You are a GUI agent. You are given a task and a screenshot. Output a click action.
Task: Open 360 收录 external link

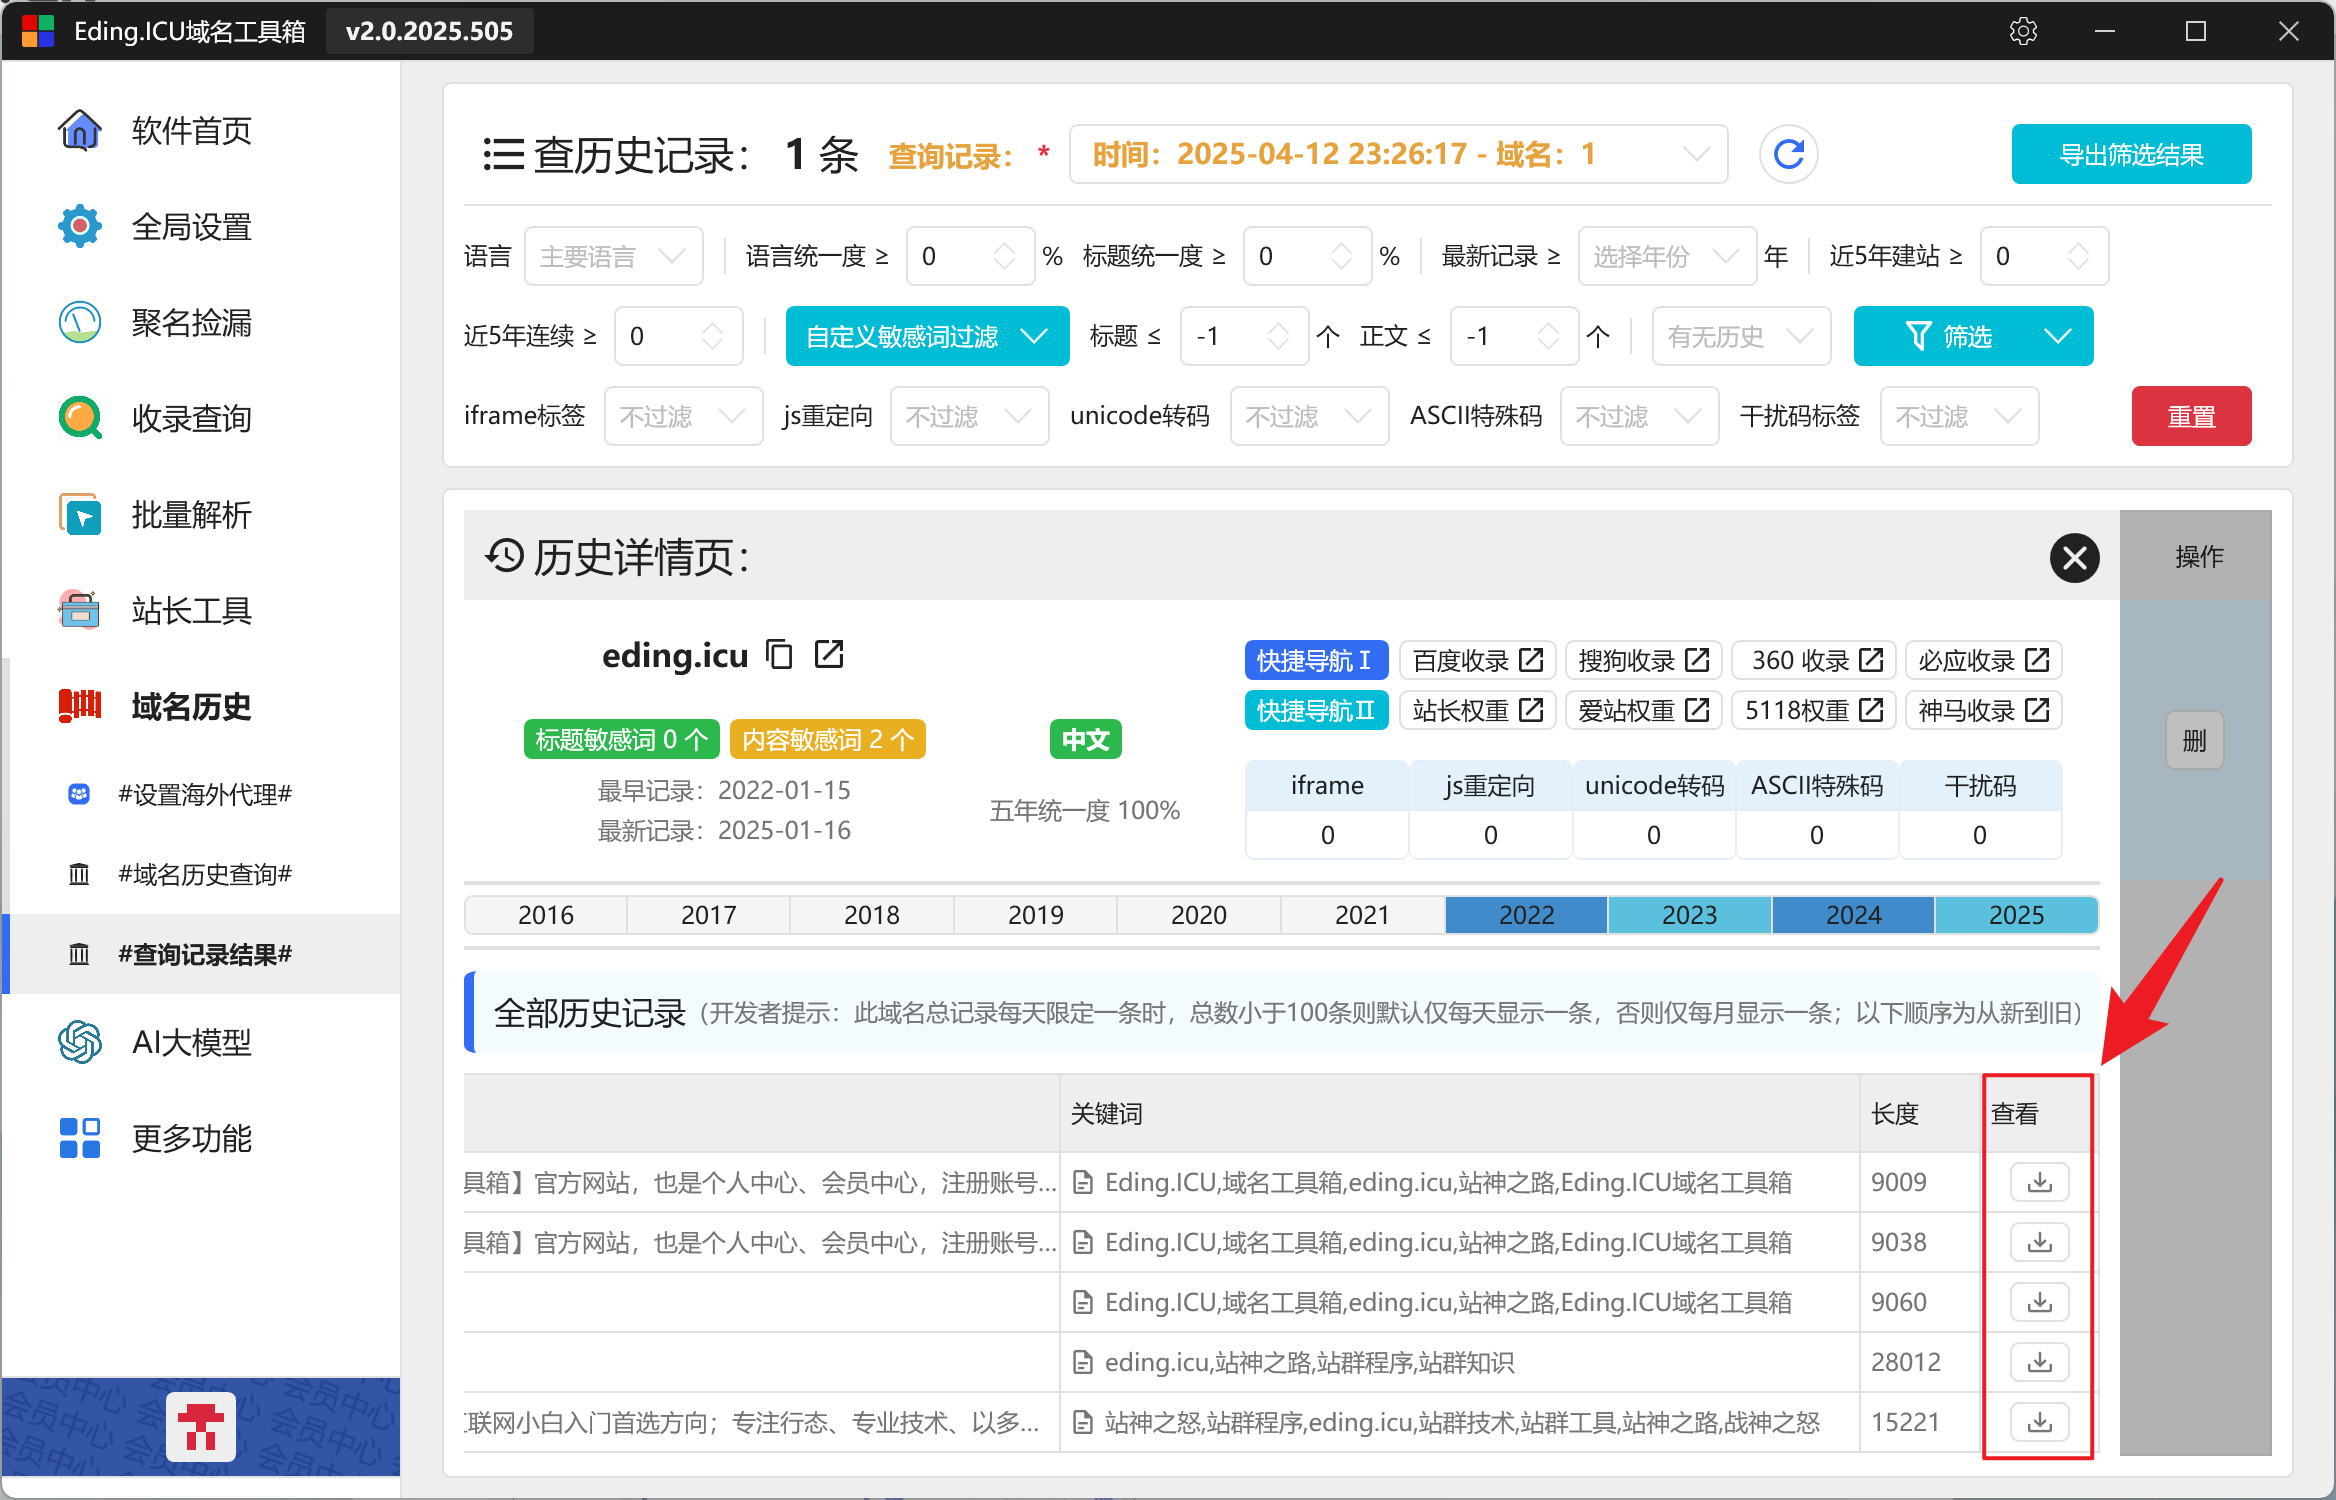click(x=1814, y=660)
